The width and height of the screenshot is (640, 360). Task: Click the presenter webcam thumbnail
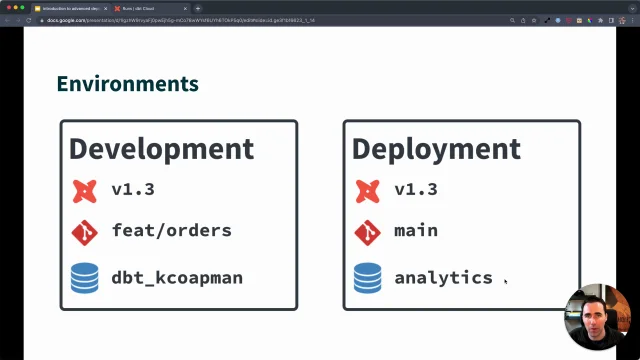point(597,317)
